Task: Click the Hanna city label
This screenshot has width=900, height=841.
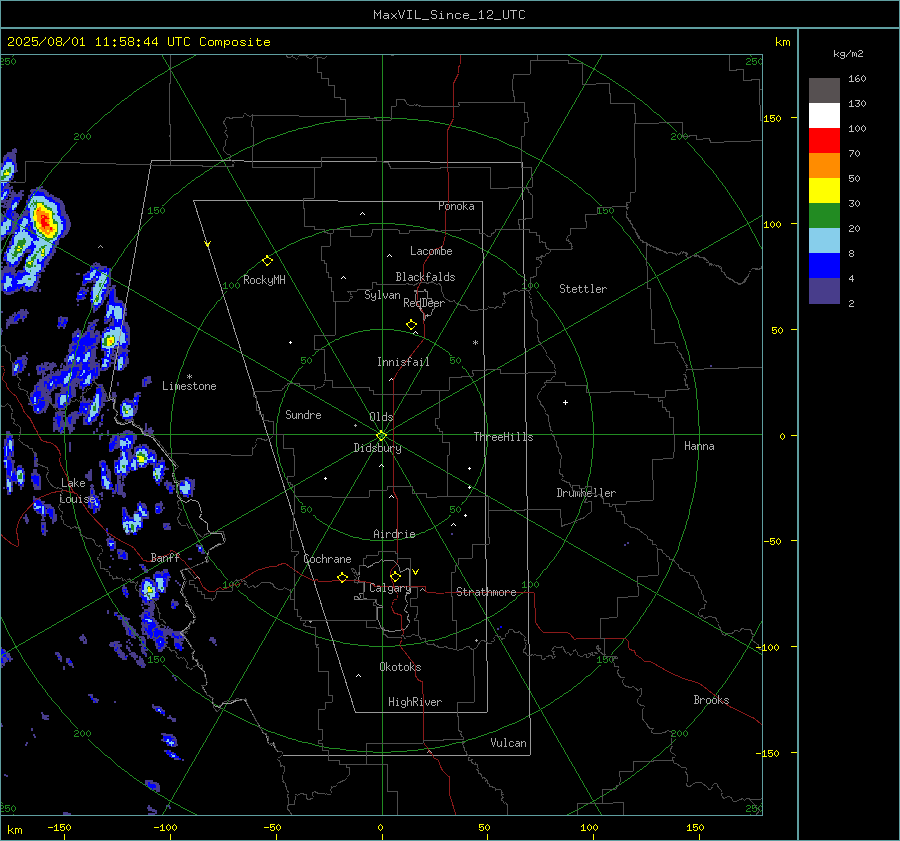Action: coord(699,446)
